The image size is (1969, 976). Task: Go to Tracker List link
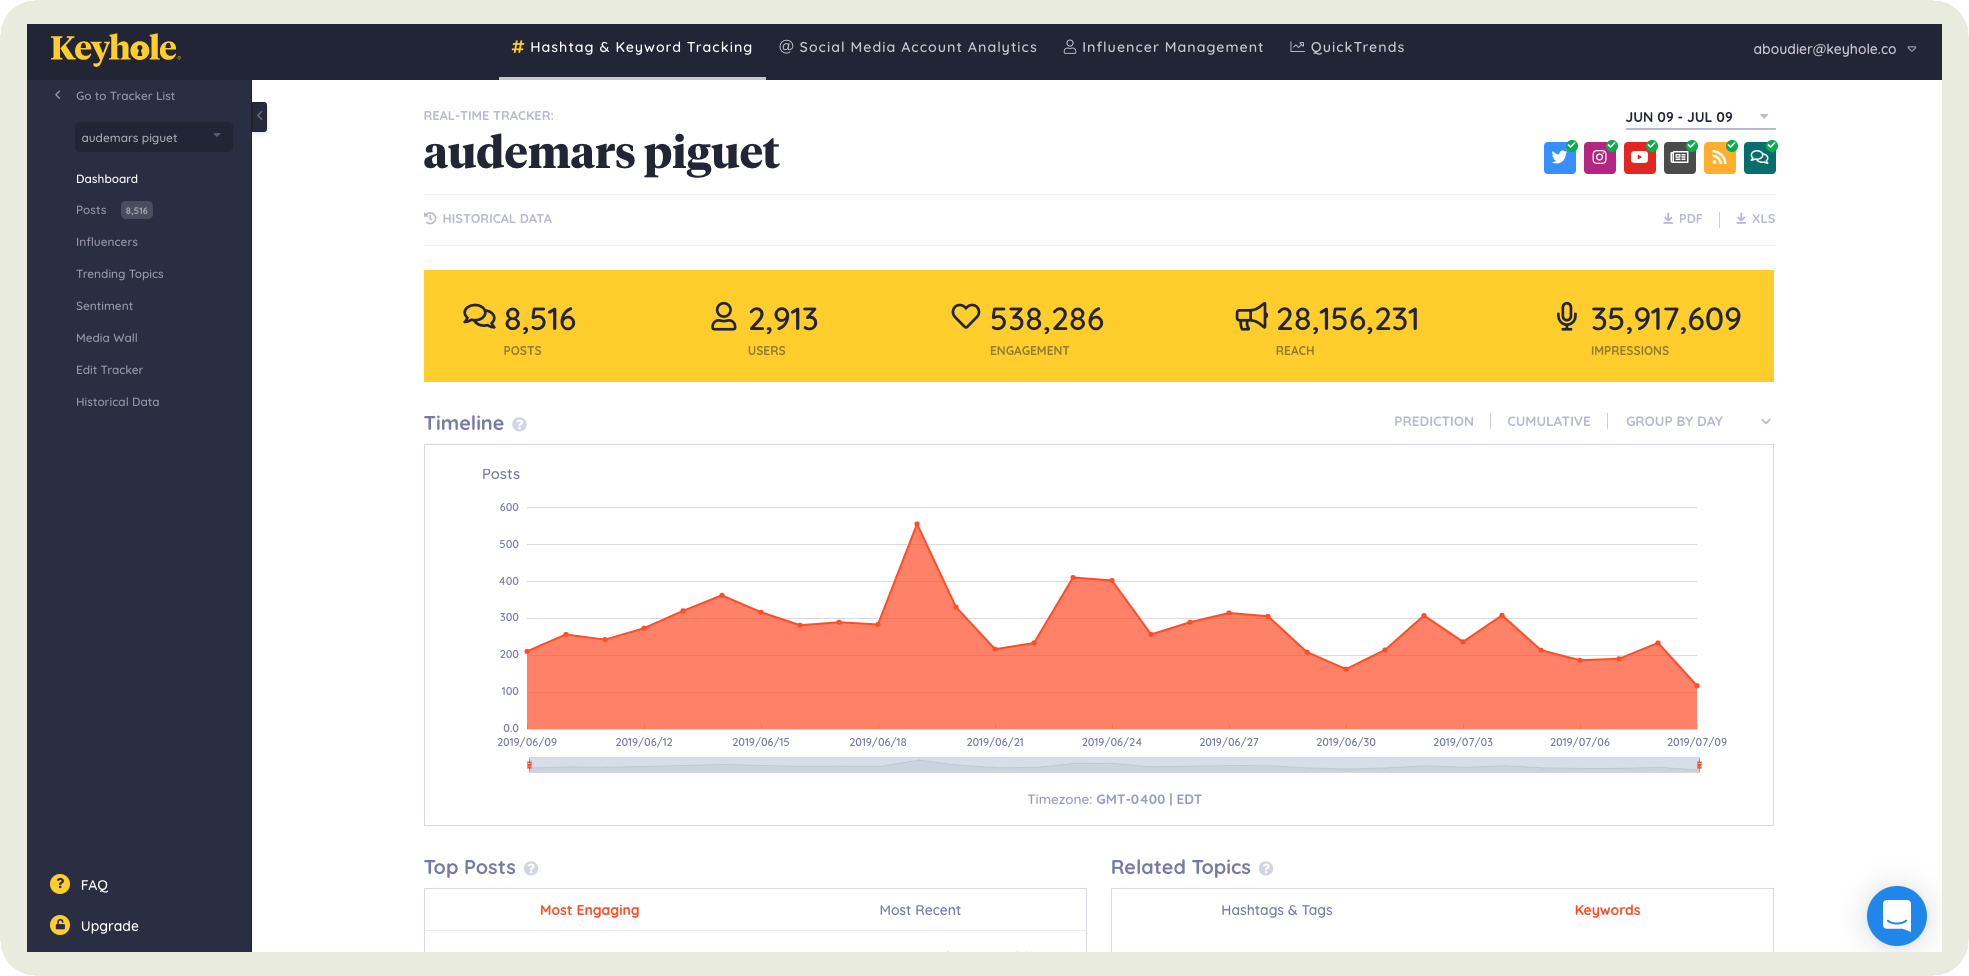coord(125,96)
